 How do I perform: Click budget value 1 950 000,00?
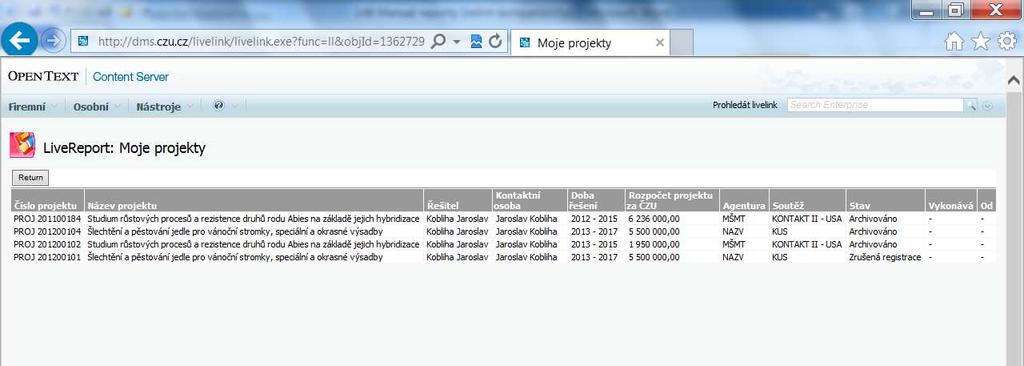coord(654,244)
